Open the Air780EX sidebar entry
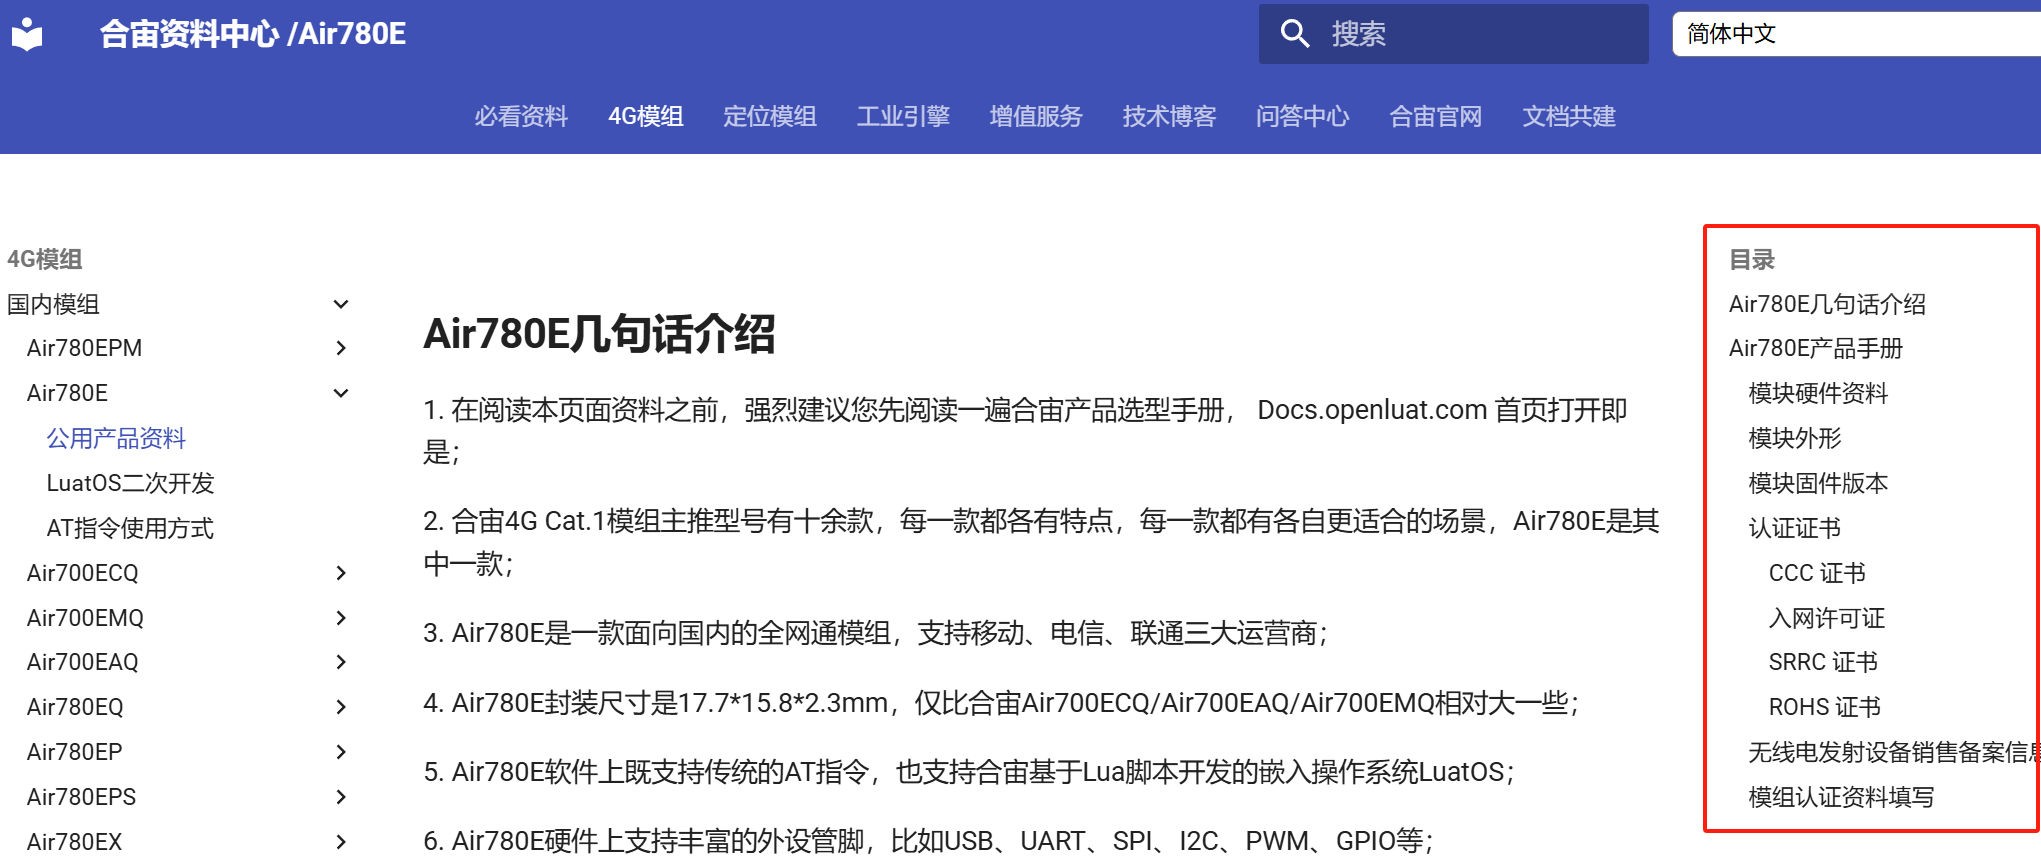This screenshot has width=2041, height=867. pyautogui.click(x=74, y=842)
